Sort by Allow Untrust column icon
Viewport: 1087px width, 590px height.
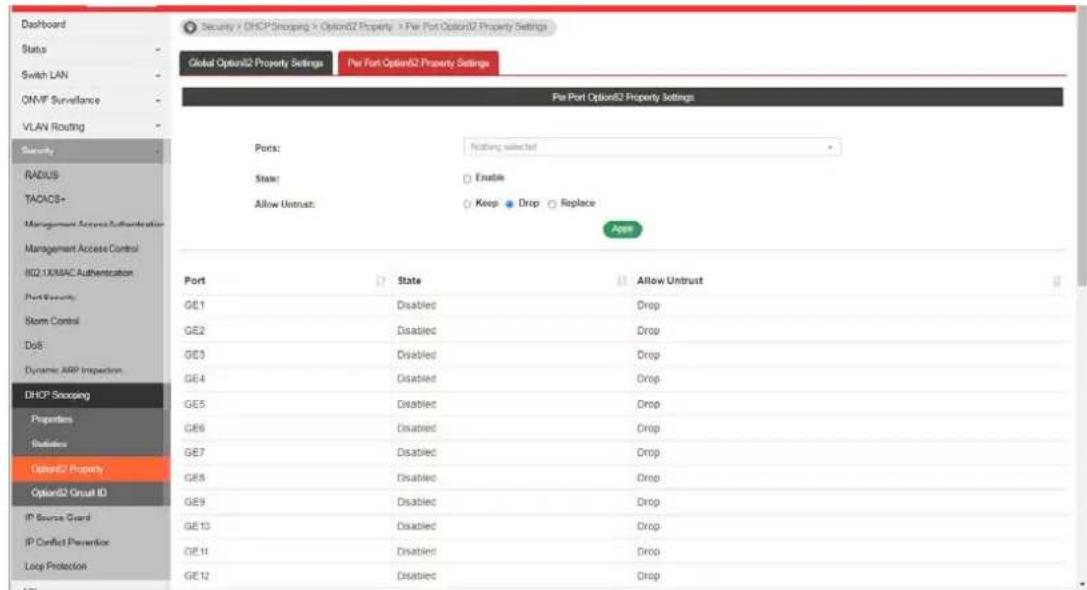point(1056,281)
